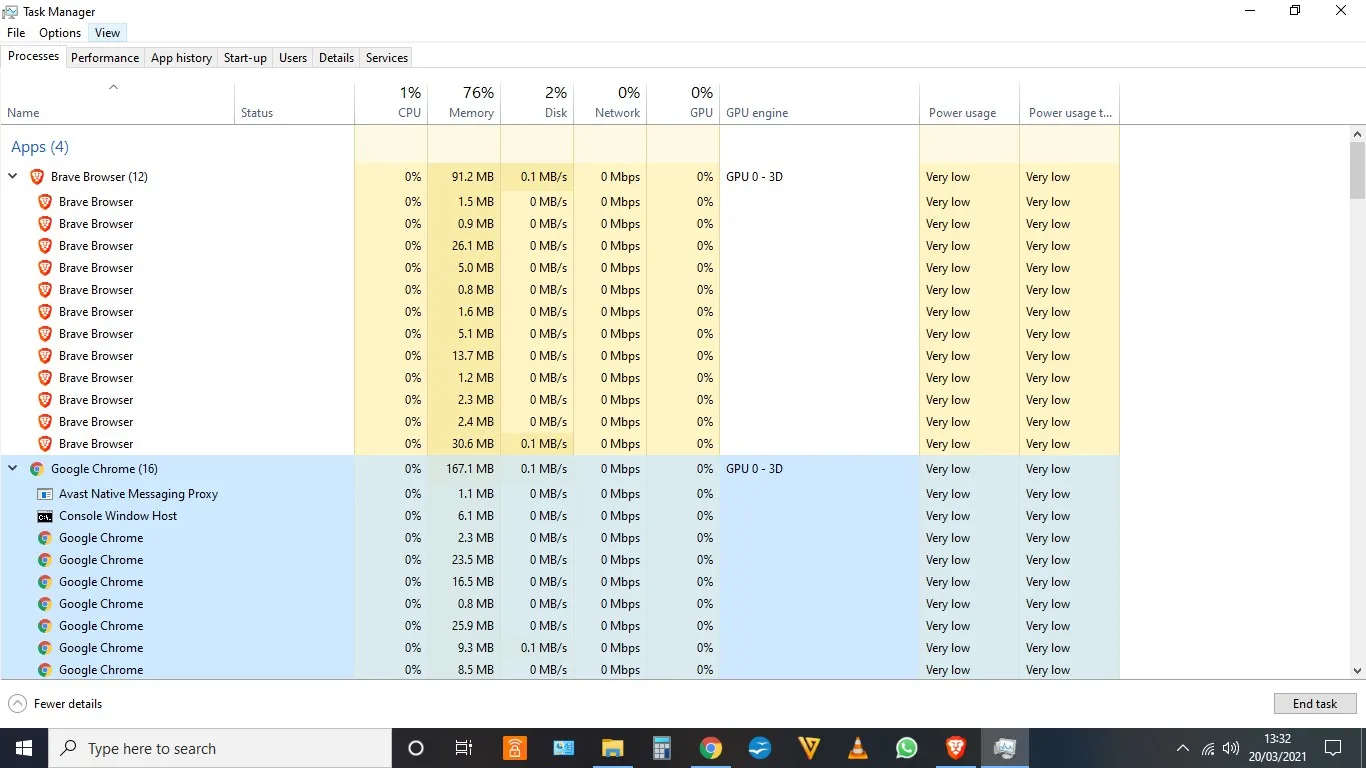Screen dimensions: 1366x768
Task: Sort by the CPU column header
Action: click(x=391, y=102)
